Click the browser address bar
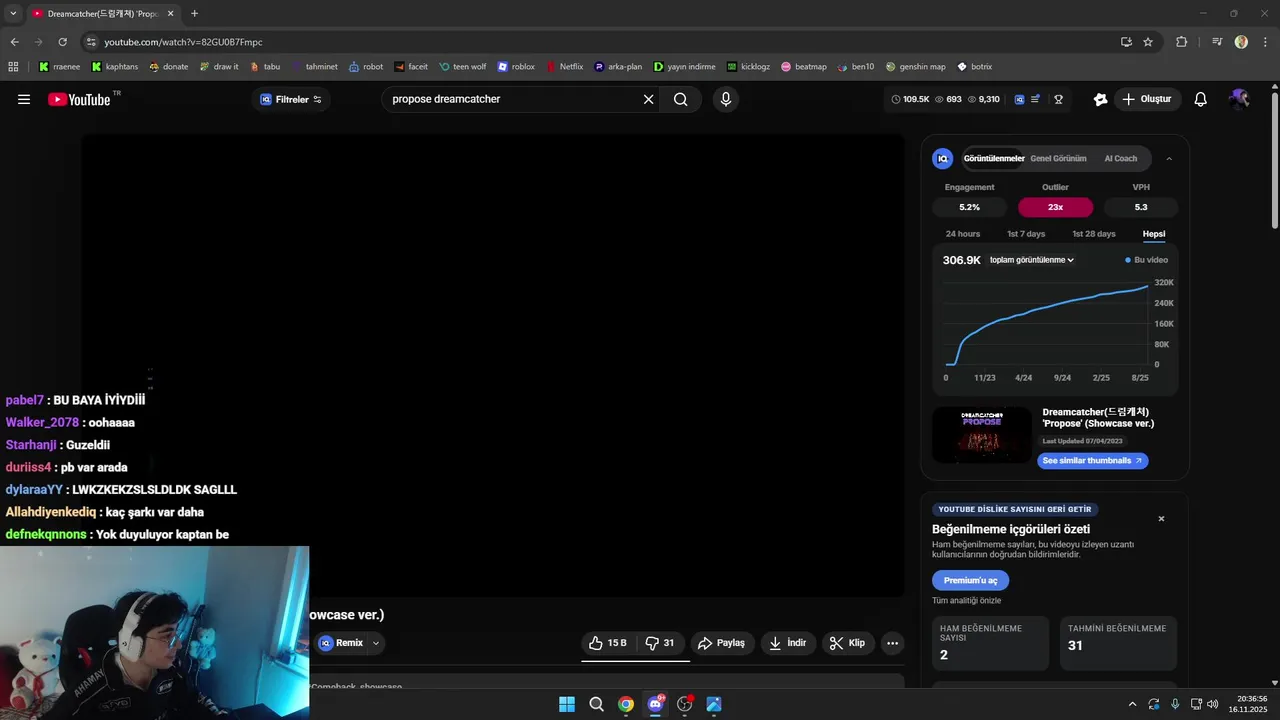The image size is (1280, 720). [x=600, y=42]
